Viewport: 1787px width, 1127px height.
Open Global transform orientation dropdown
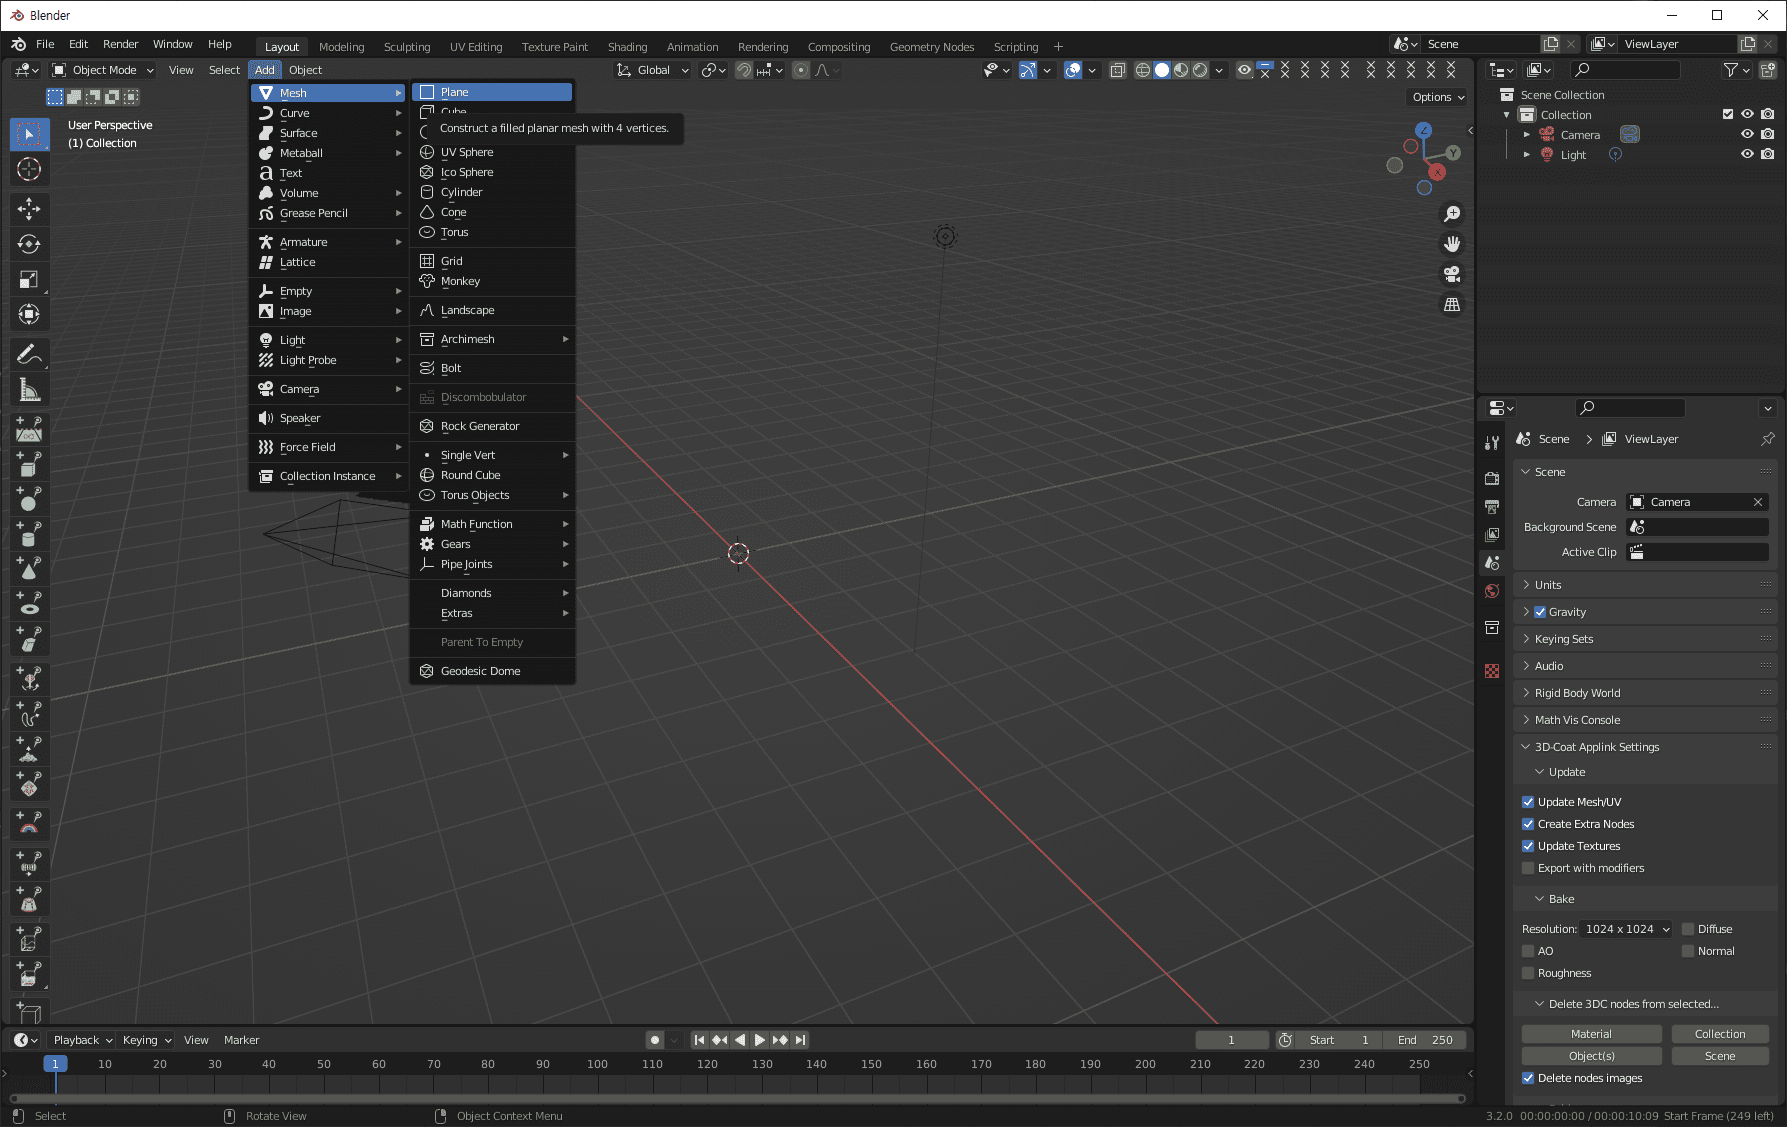653,70
